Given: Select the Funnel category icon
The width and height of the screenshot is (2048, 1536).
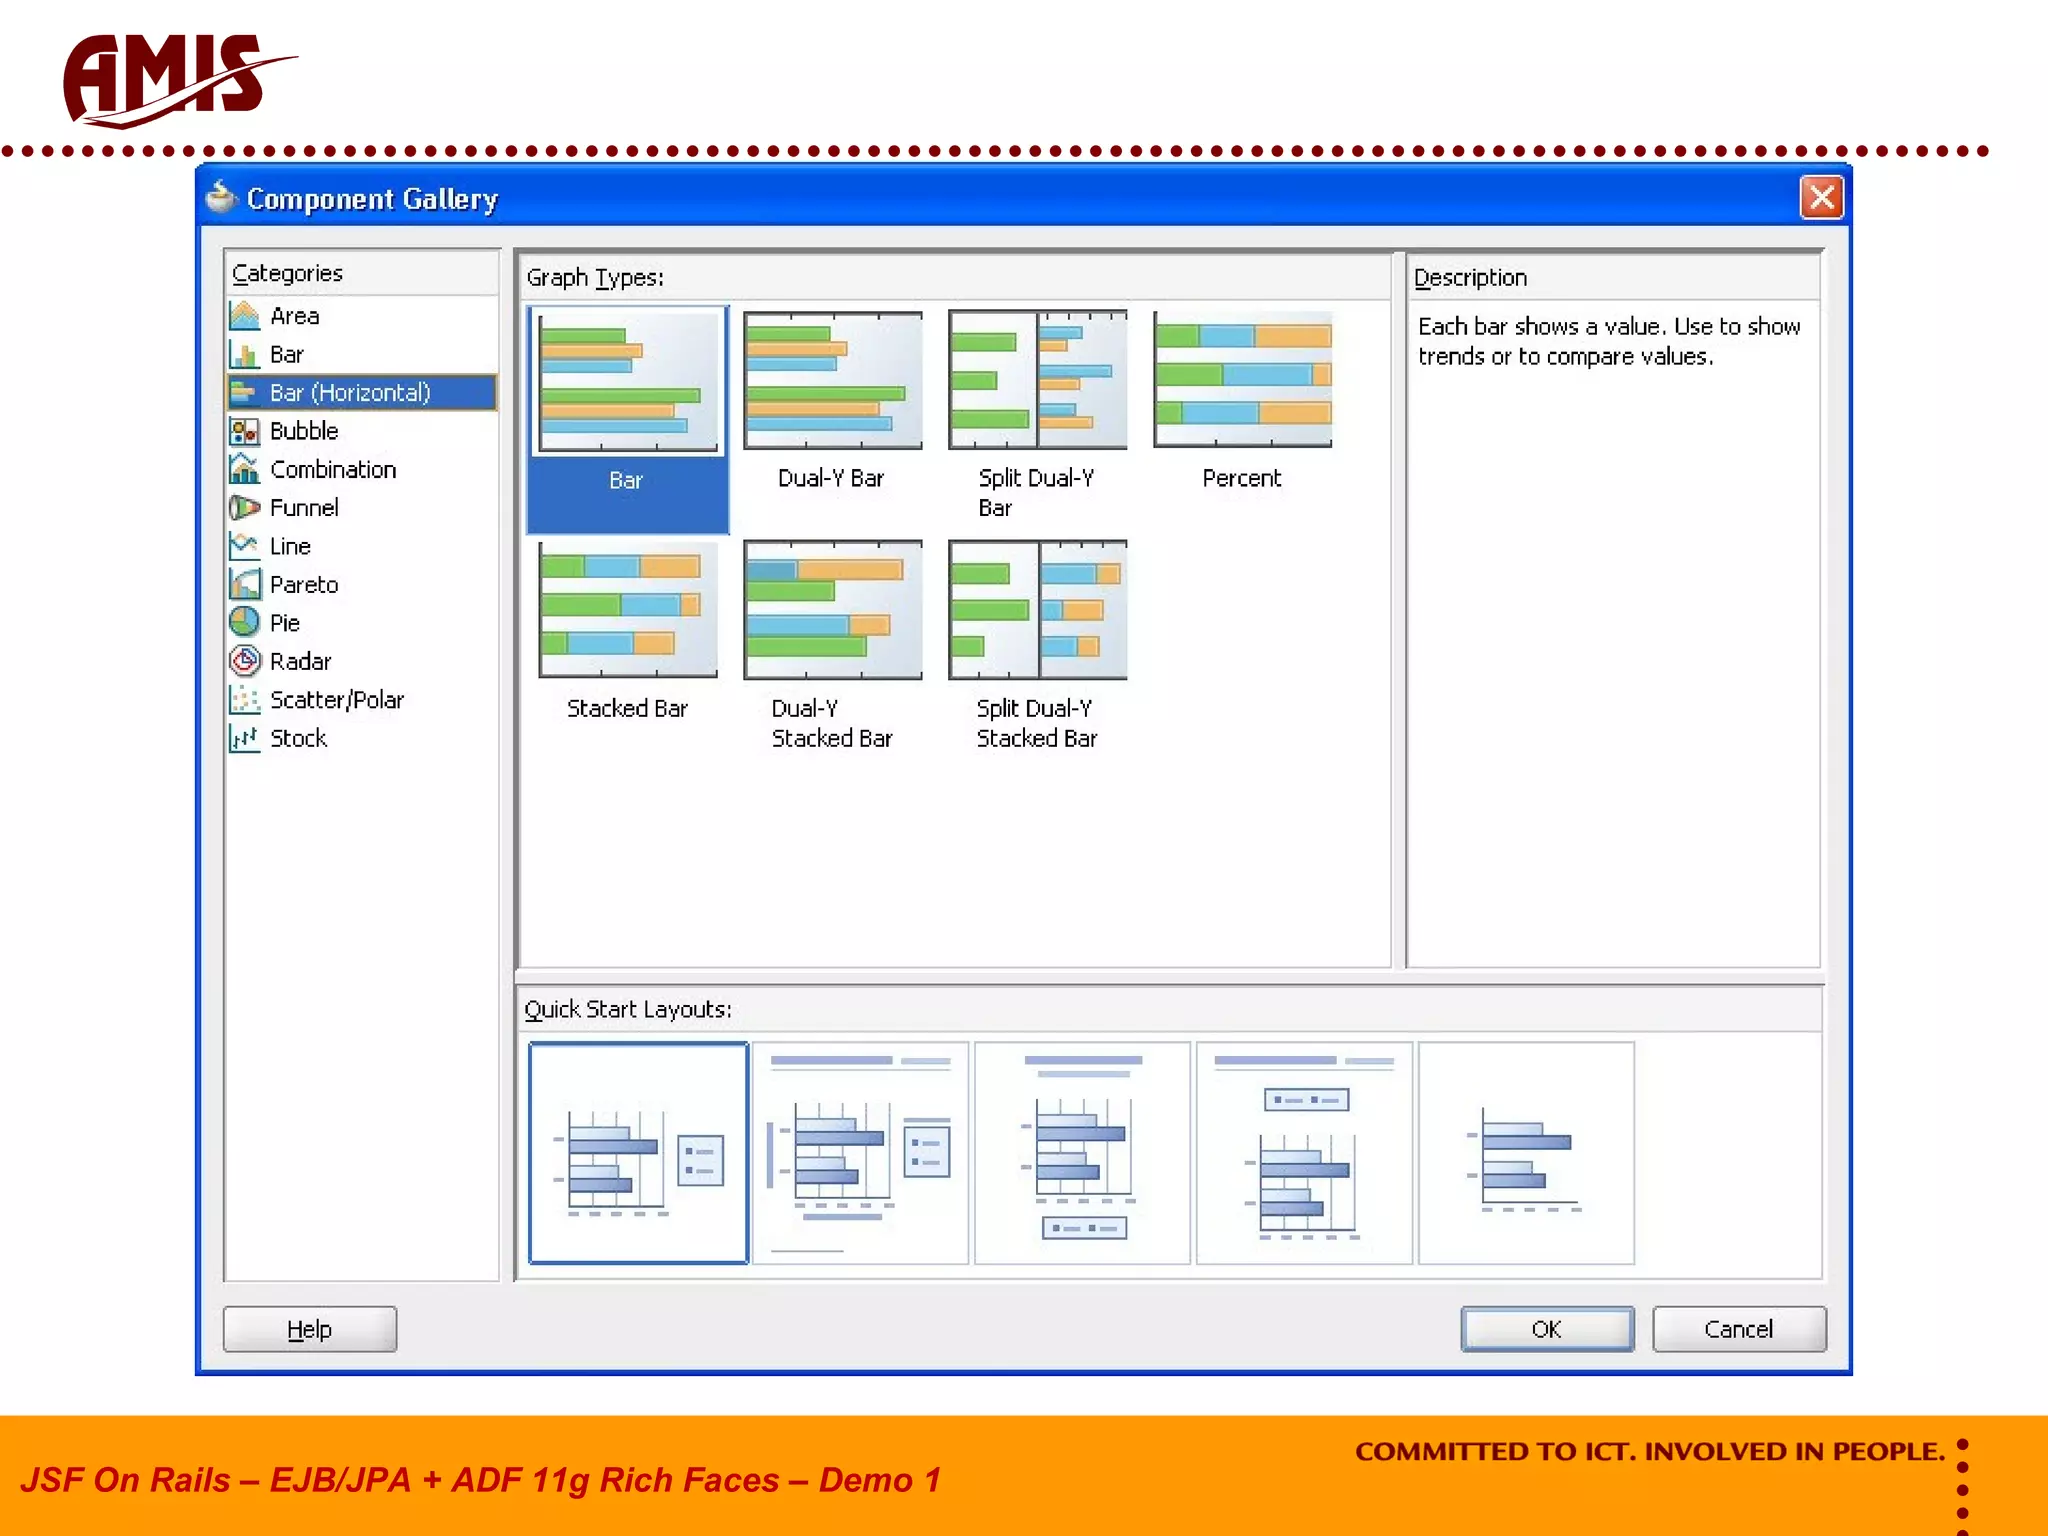Looking at the screenshot, I should [244, 508].
